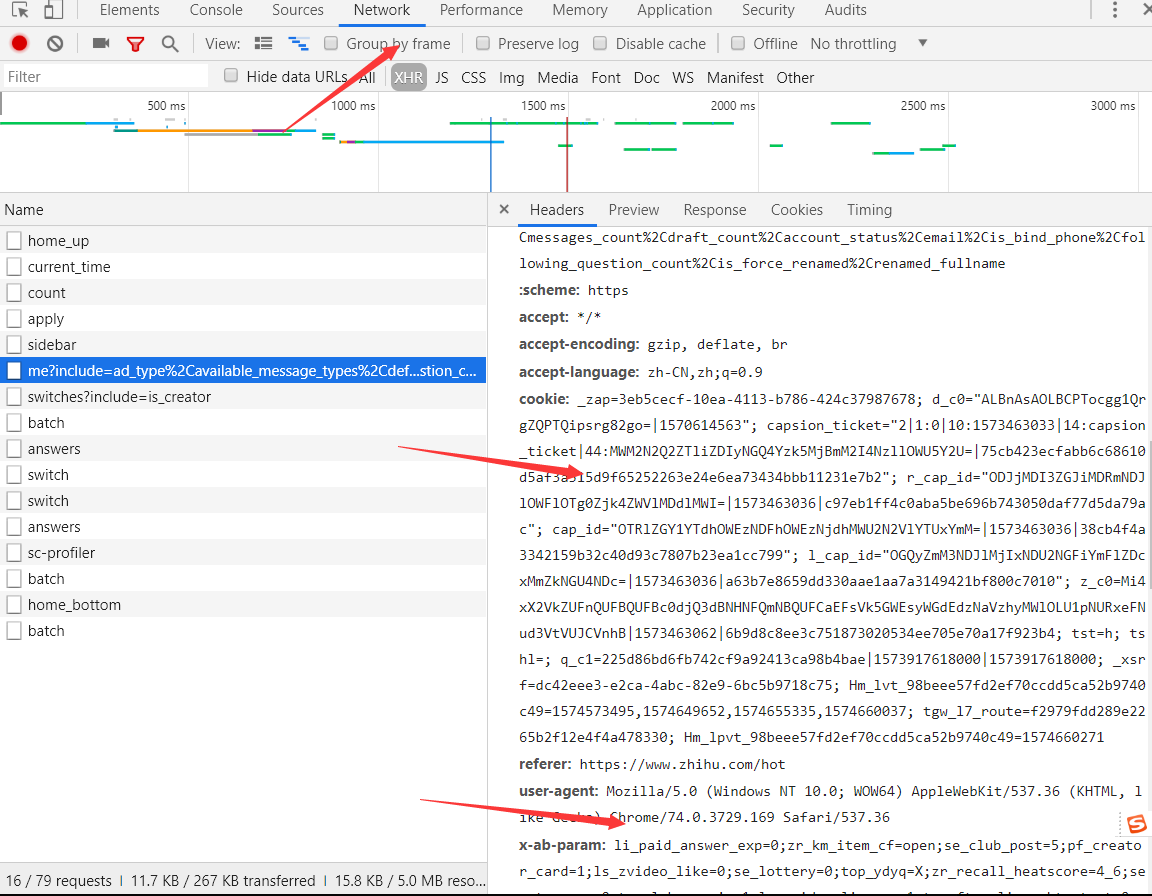Switch to the Cookies detail tab

click(x=796, y=210)
